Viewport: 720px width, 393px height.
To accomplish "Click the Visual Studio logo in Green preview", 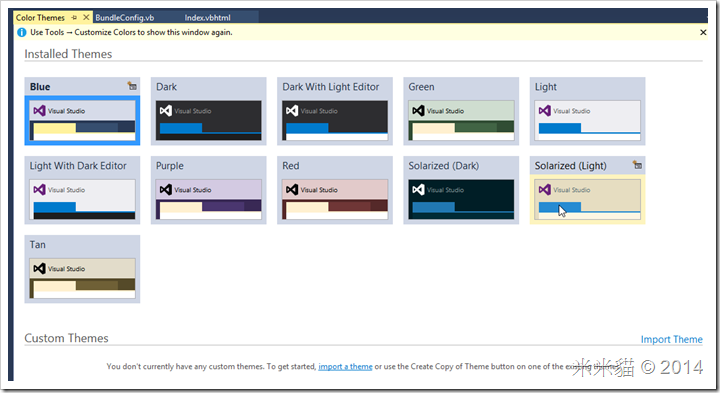I will tap(418, 111).
